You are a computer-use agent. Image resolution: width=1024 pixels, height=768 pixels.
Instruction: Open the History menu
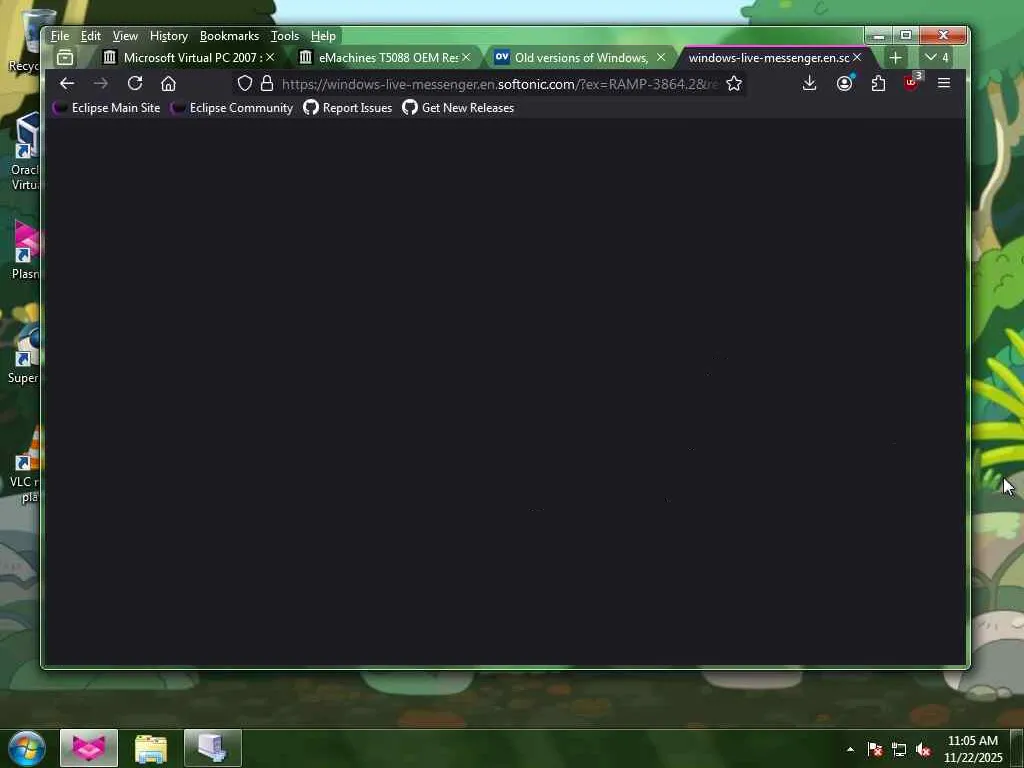tap(168, 36)
